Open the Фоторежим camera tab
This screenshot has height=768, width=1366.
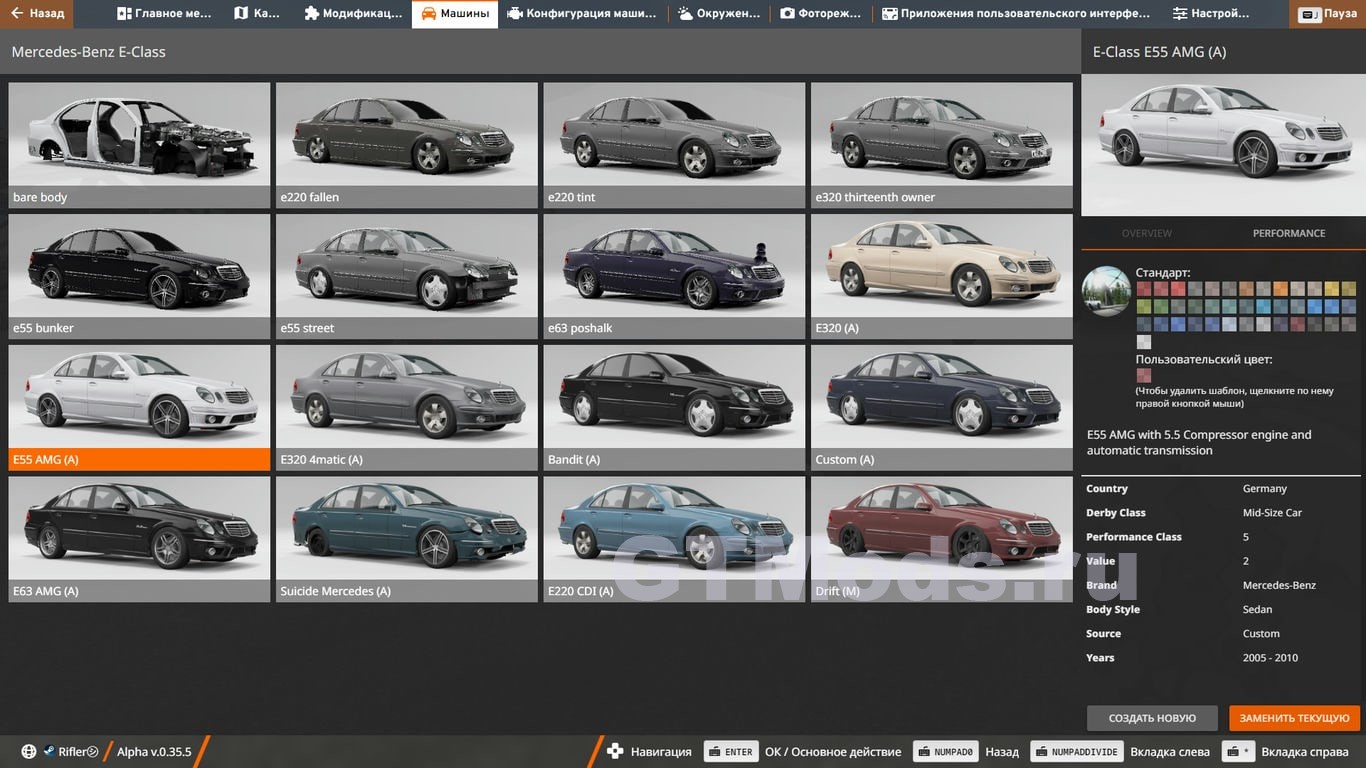click(x=821, y=14)
